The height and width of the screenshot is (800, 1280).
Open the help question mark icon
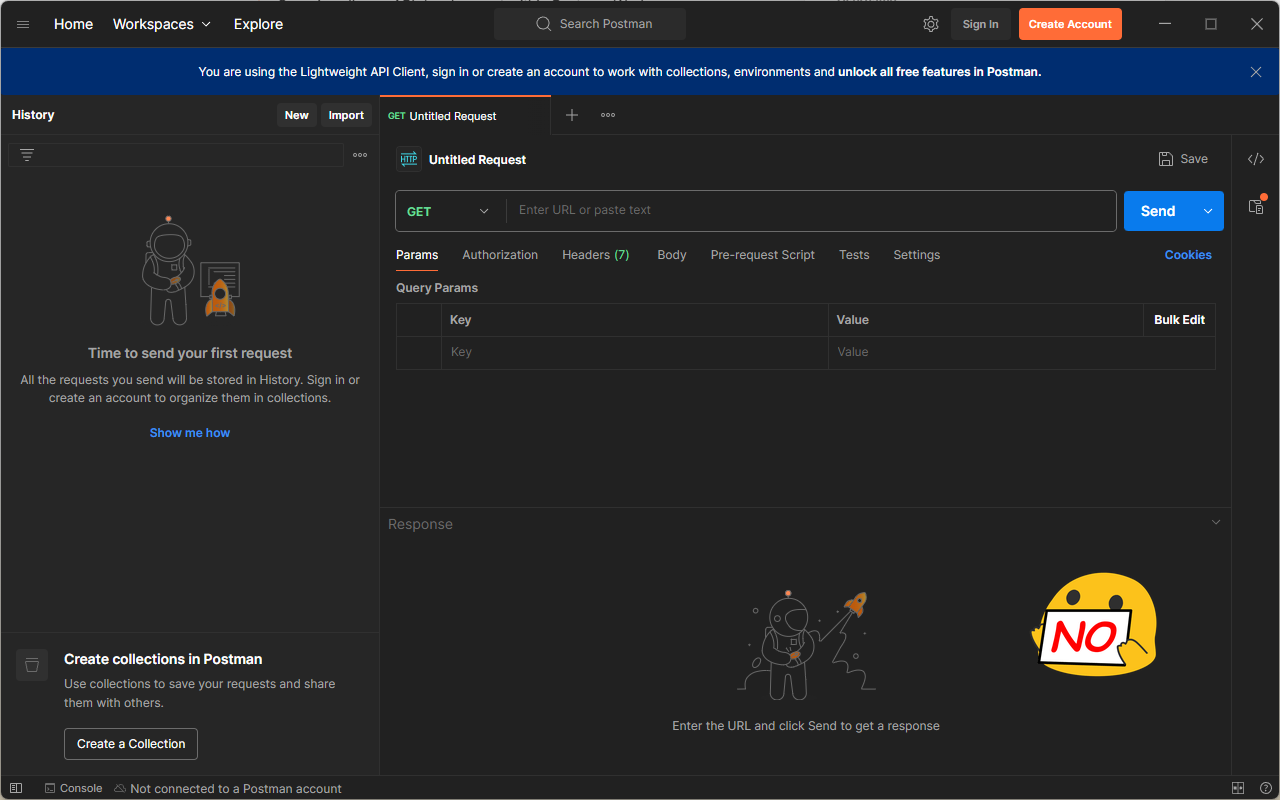pyautogui.click(x=1266, y=788)
